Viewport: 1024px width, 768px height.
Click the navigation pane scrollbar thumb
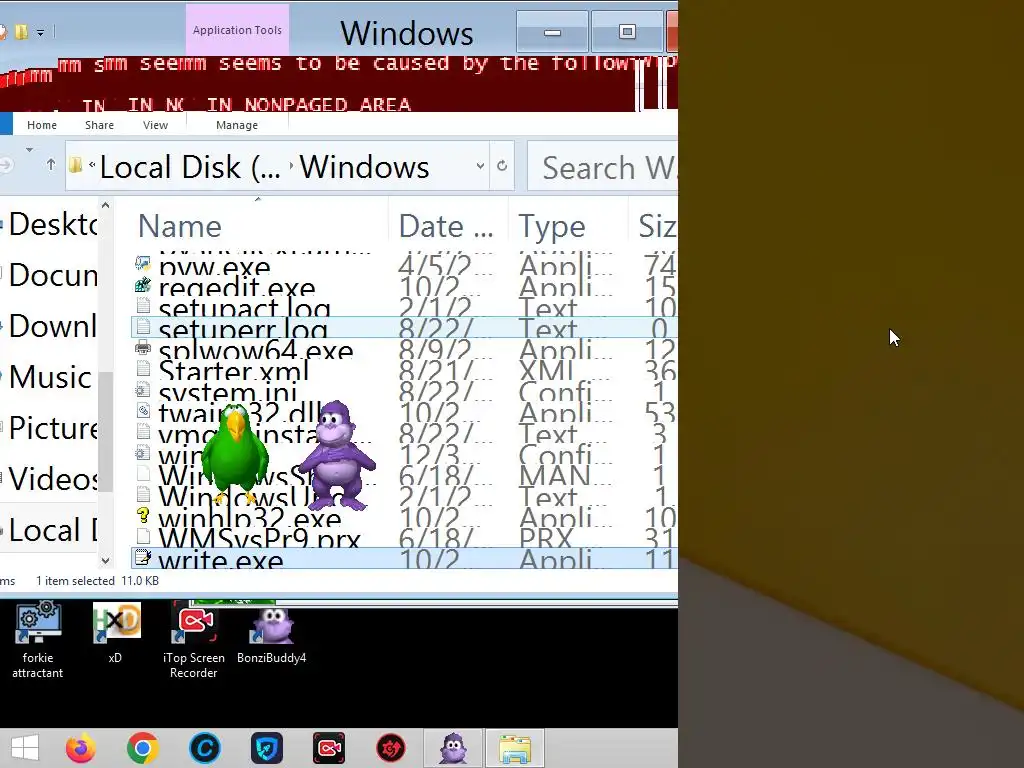pyautogui.click(x=106, y=431)
